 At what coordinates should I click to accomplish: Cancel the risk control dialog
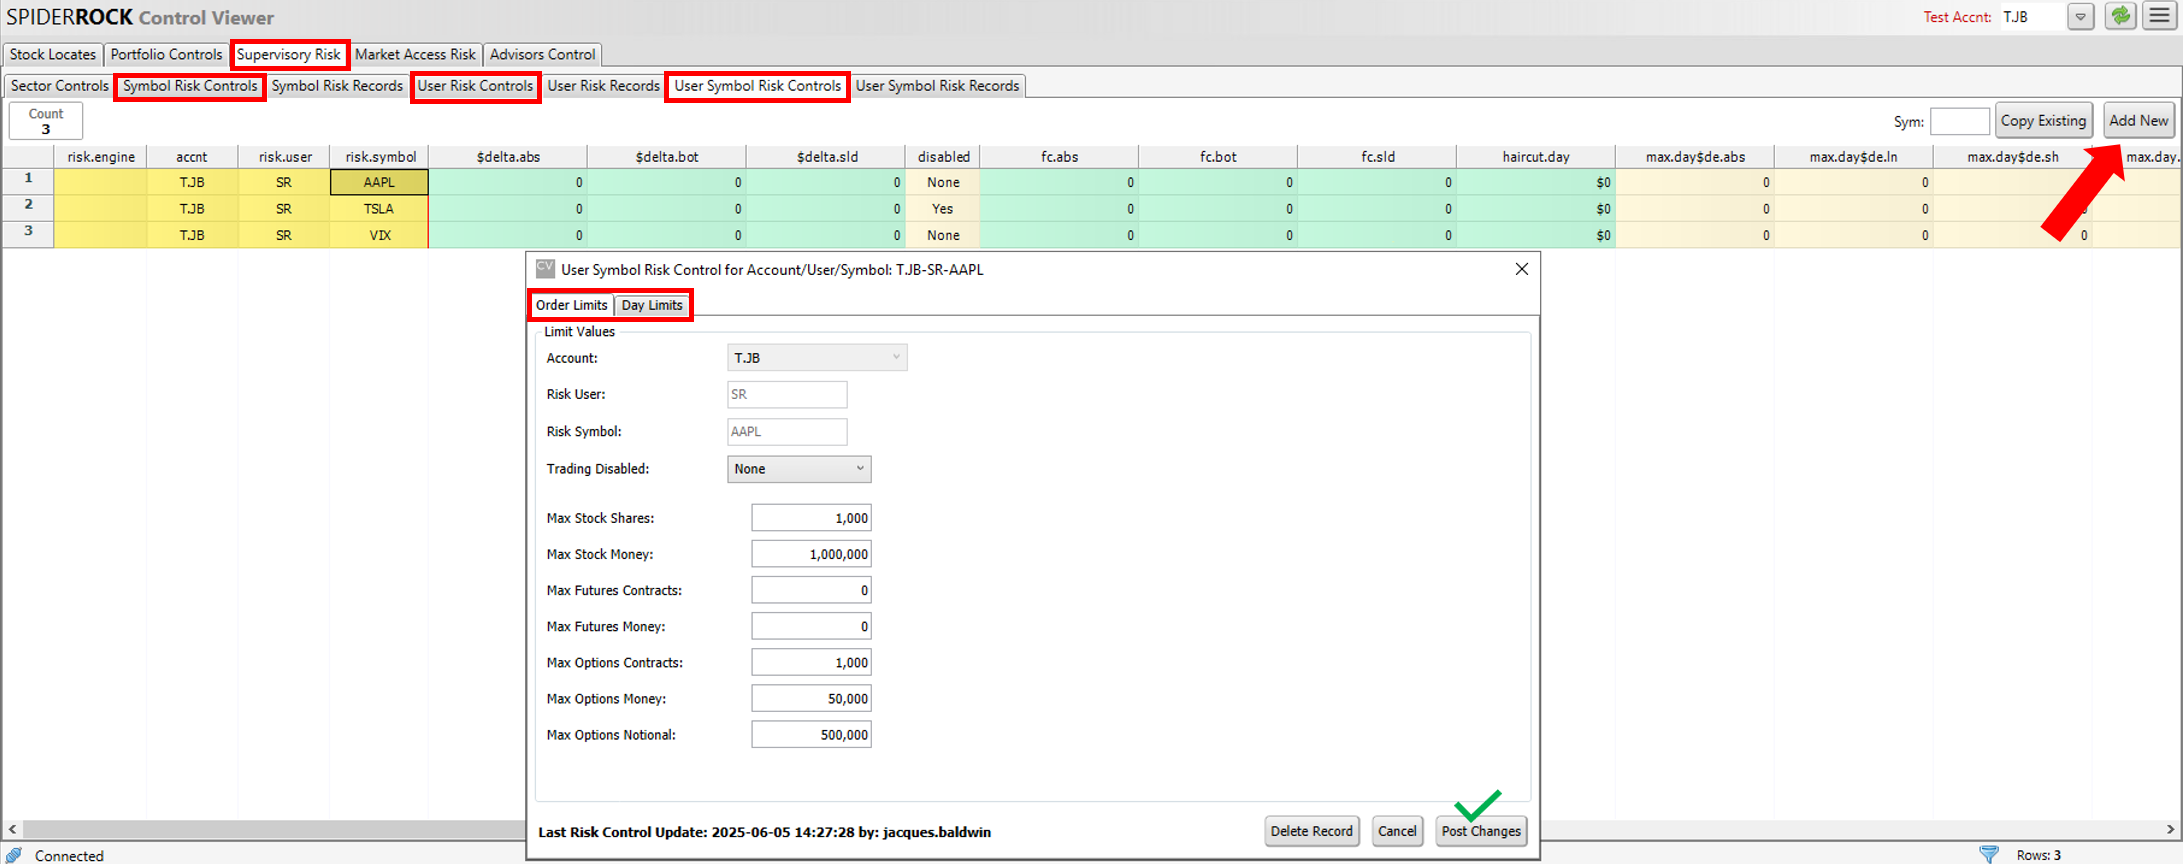click(x=1397, y=831)
